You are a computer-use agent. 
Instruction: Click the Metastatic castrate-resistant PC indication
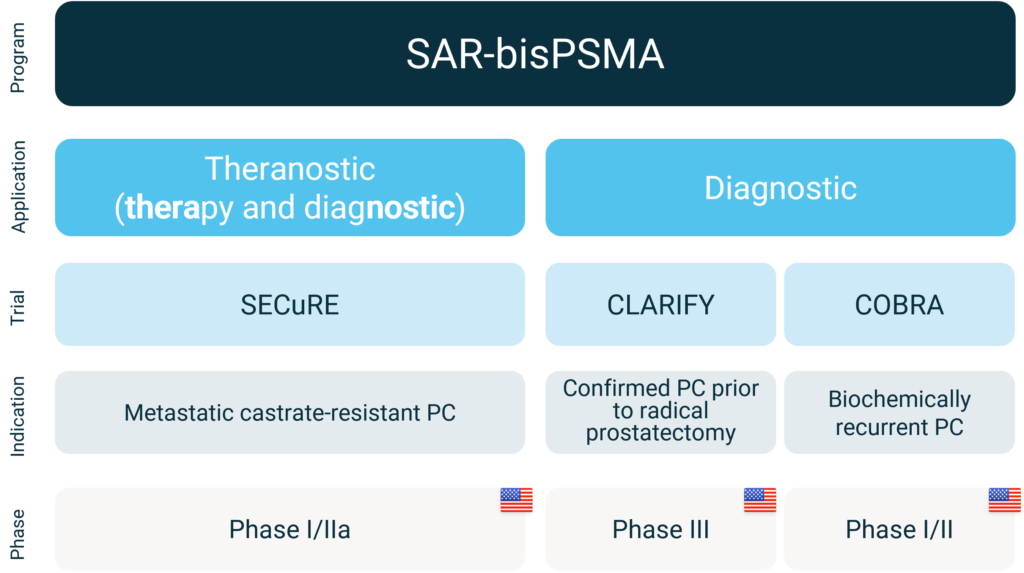point(290,412)
